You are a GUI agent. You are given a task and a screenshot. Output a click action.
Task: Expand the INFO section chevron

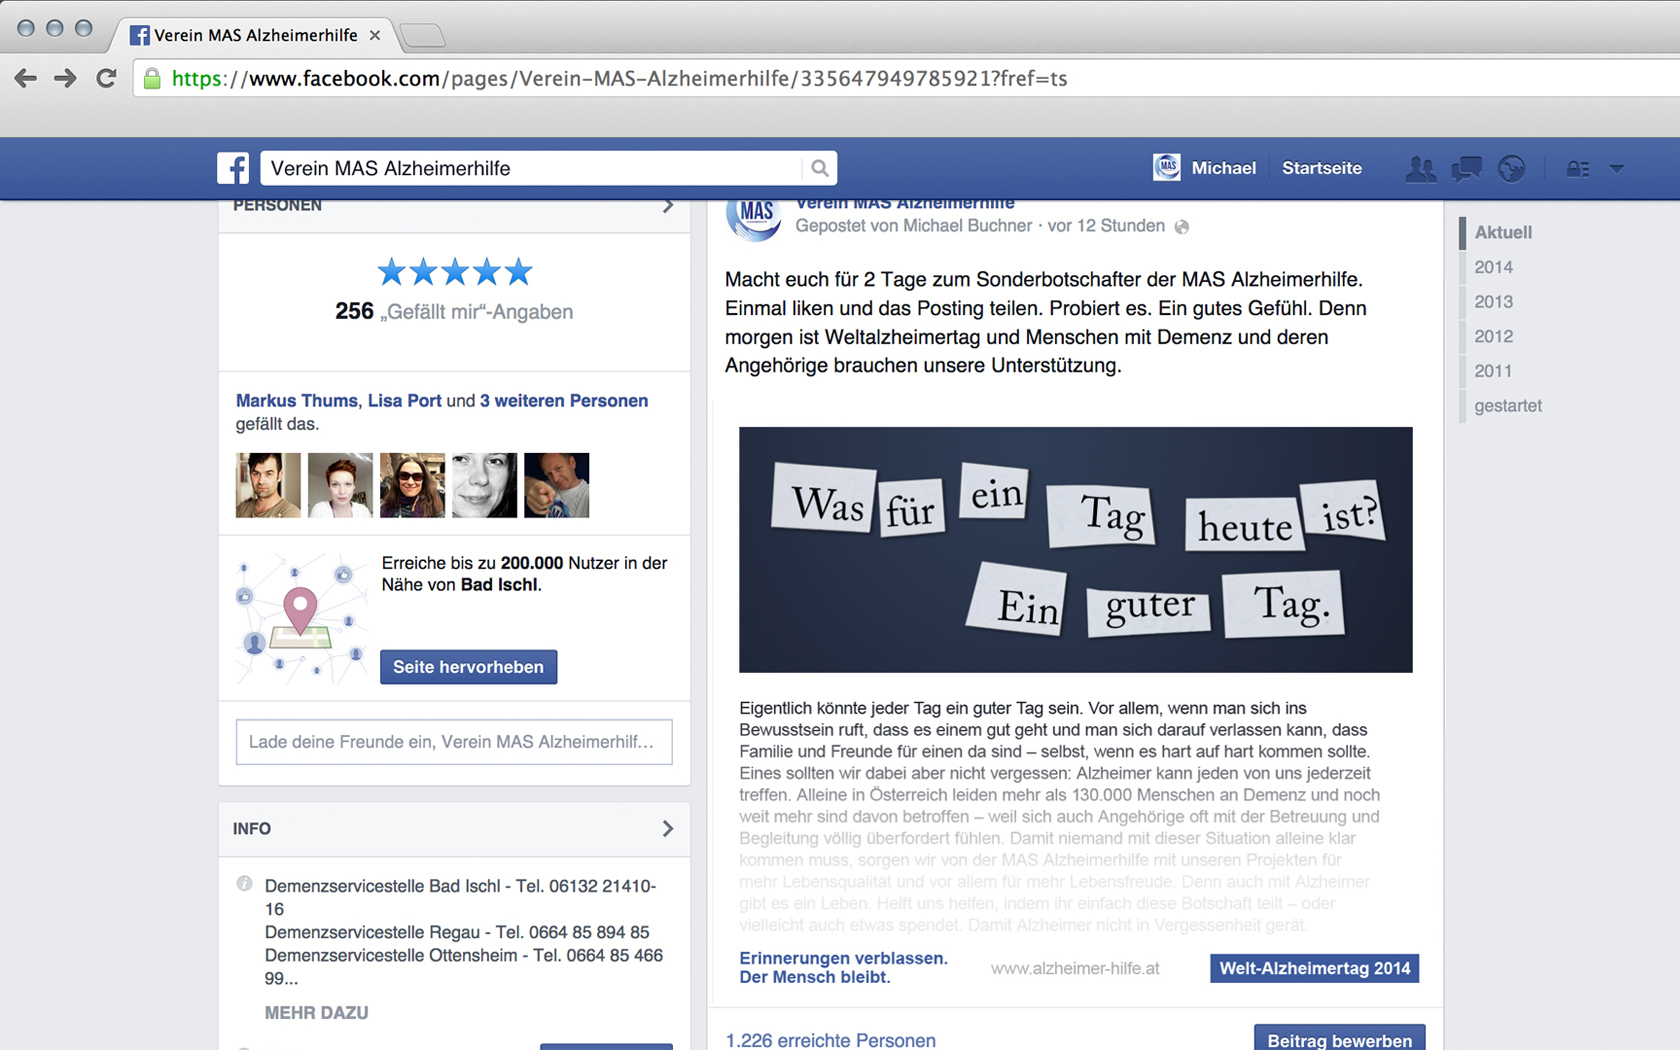pyautogui.click(x=667, y=829)
